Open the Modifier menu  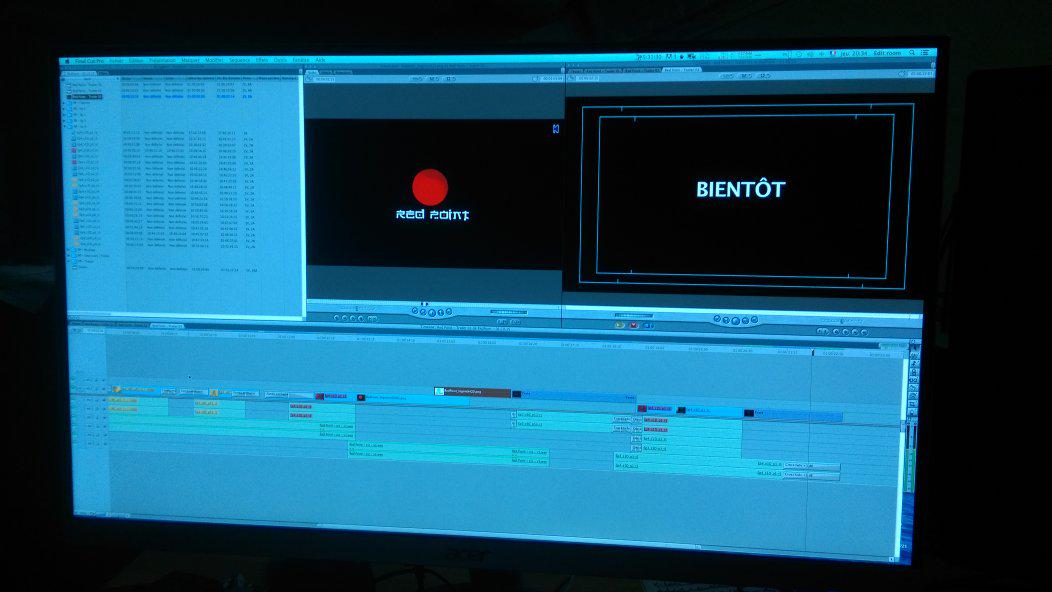[214, 60]
